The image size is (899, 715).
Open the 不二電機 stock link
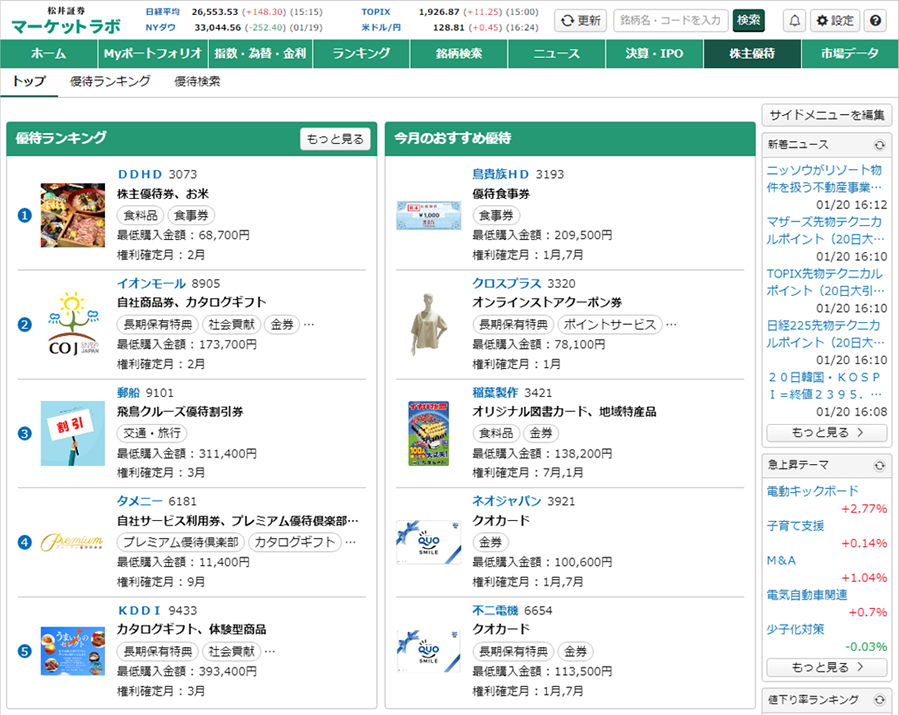coord(495,611)
